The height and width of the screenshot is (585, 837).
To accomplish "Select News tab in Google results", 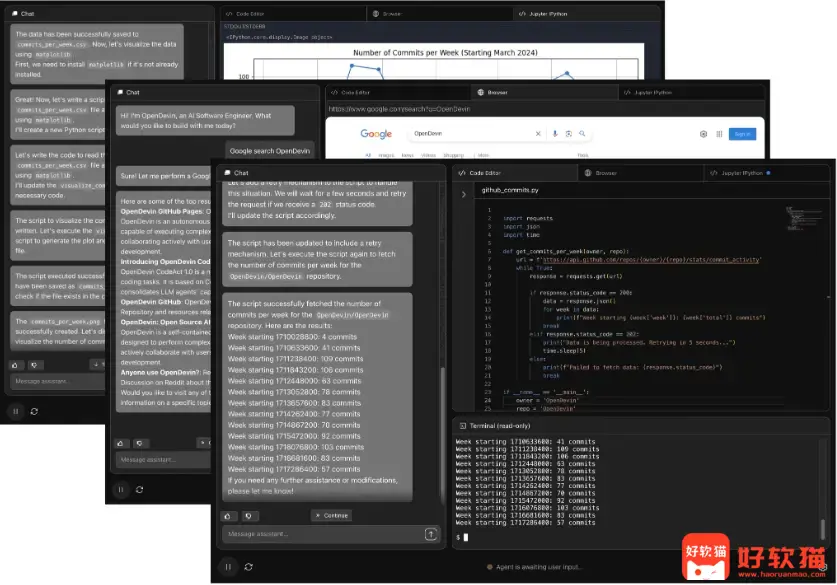I will (x=407, y=155).
